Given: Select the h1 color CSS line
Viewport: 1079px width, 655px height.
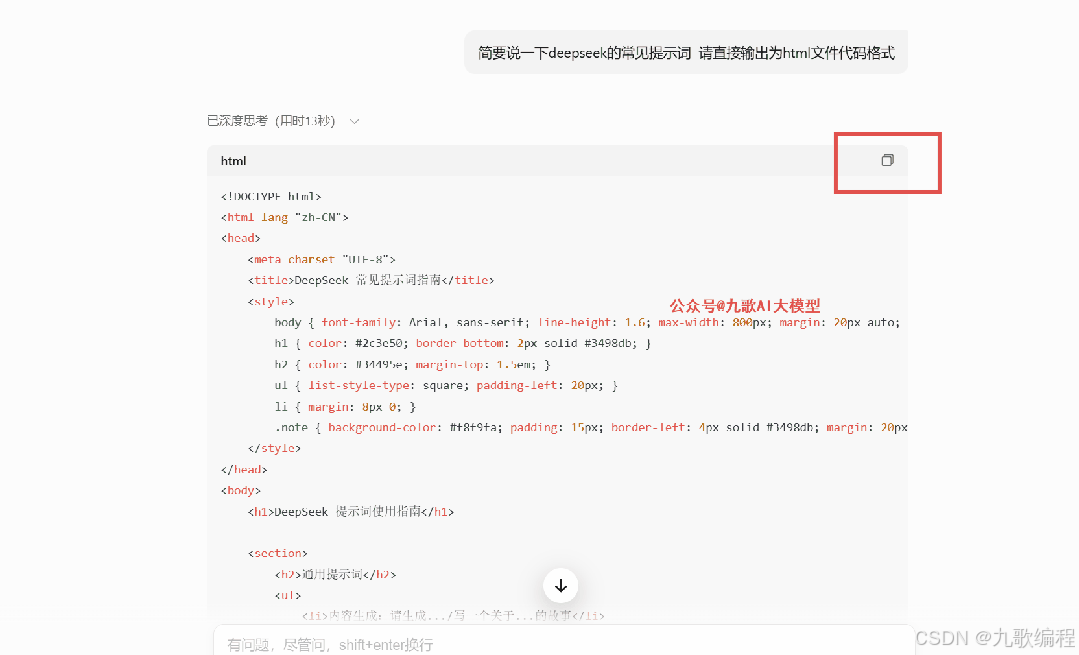Looking at the screenshot, I should click(x=462, y=343).
